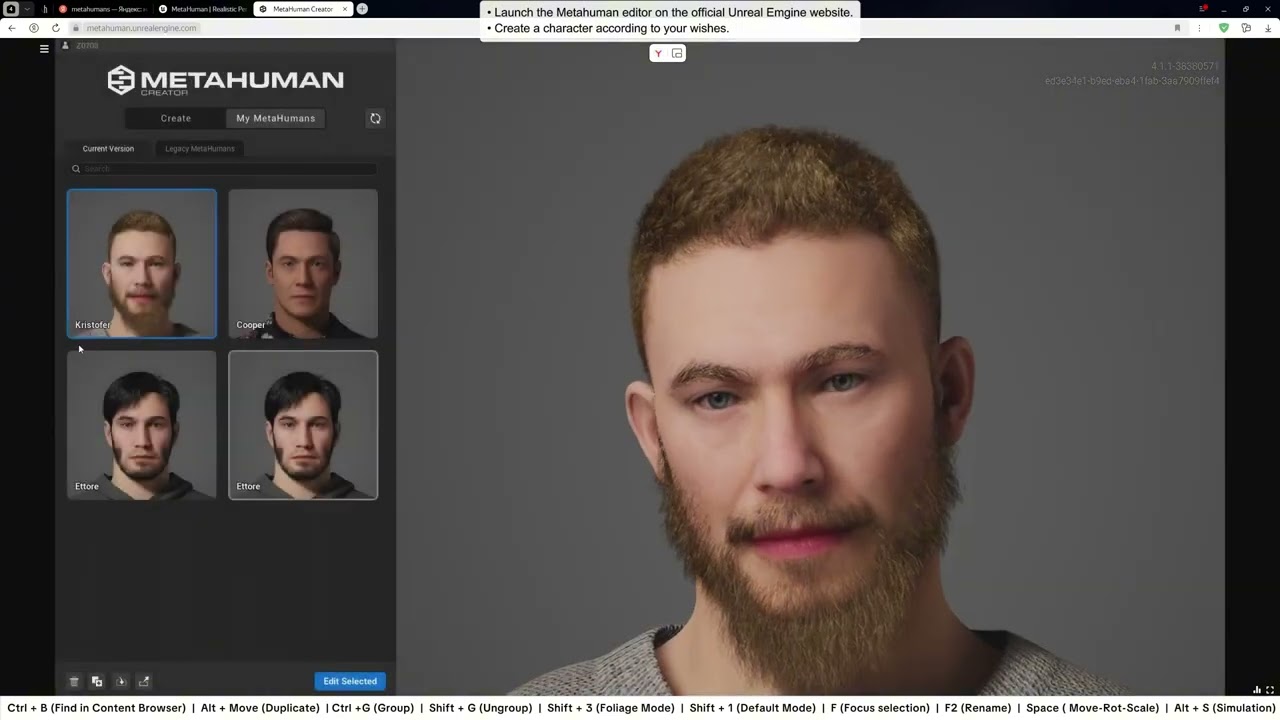1280x720 pixels.
Task: Click the address bar URL
Action: pyautogui.click(x=142, y=28)
